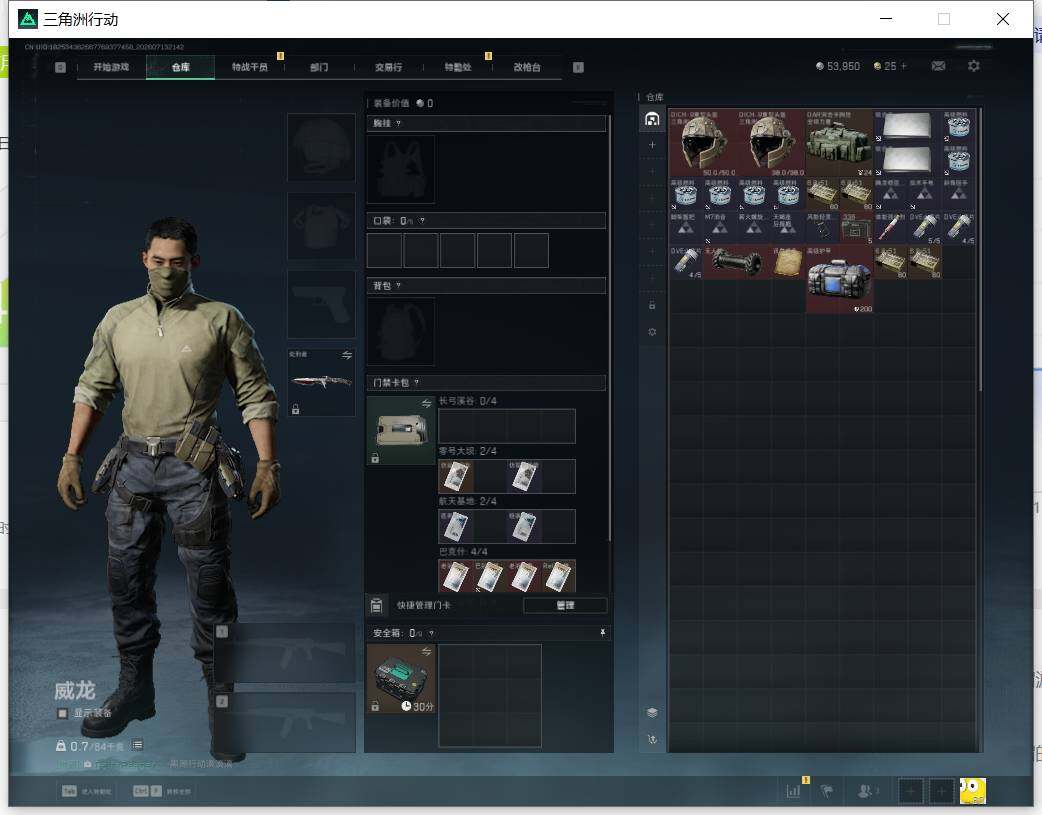Select the safe box item showing 30分
The height and width of the screenshot is (815, 1042).
(x=401, y=679)
